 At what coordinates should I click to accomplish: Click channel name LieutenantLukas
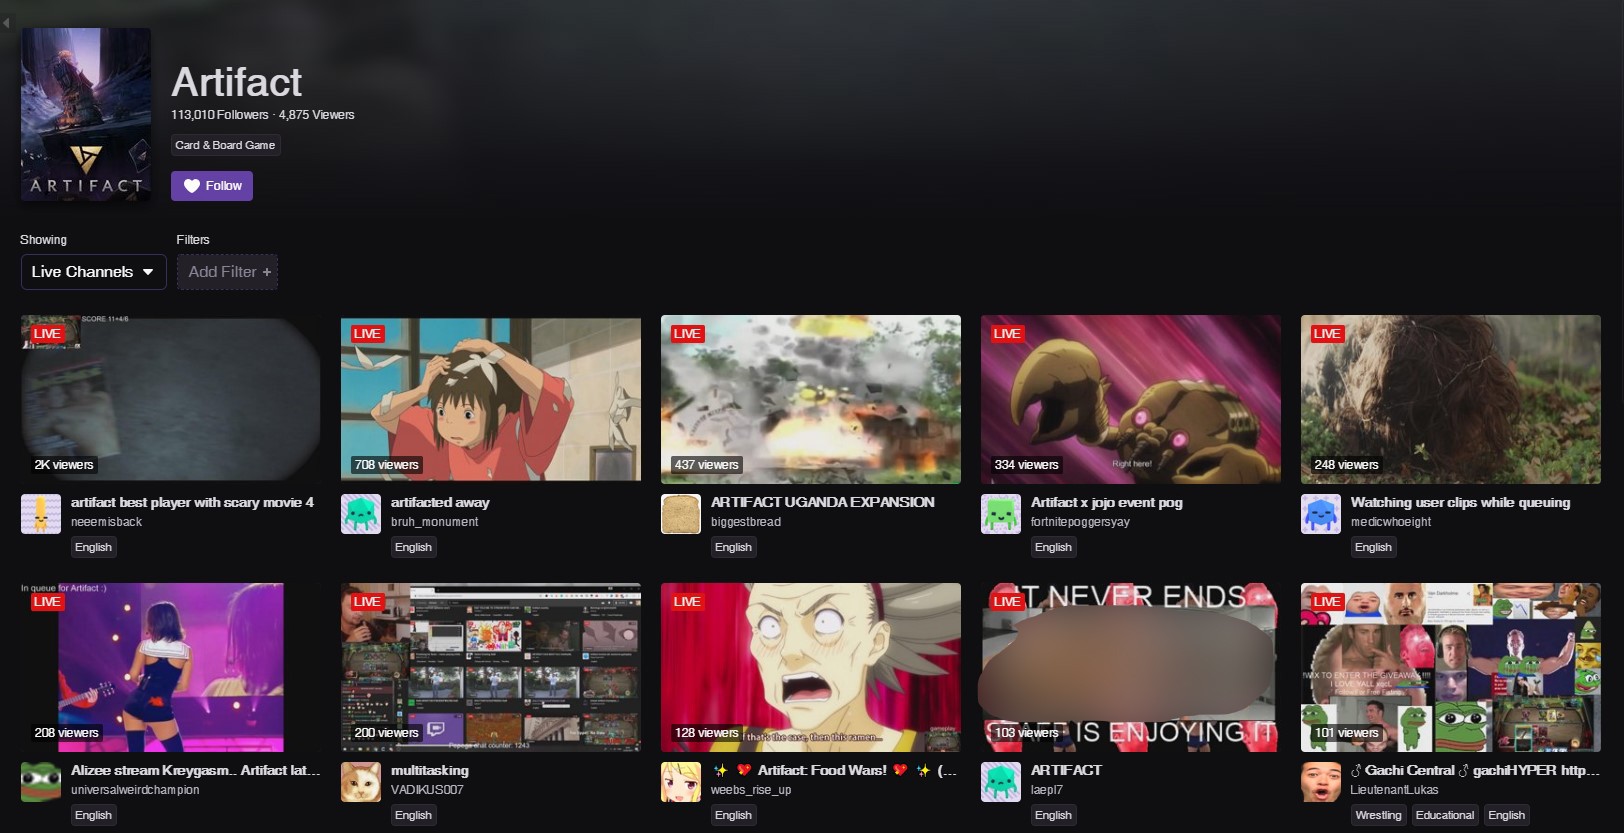pos(1394,790)
